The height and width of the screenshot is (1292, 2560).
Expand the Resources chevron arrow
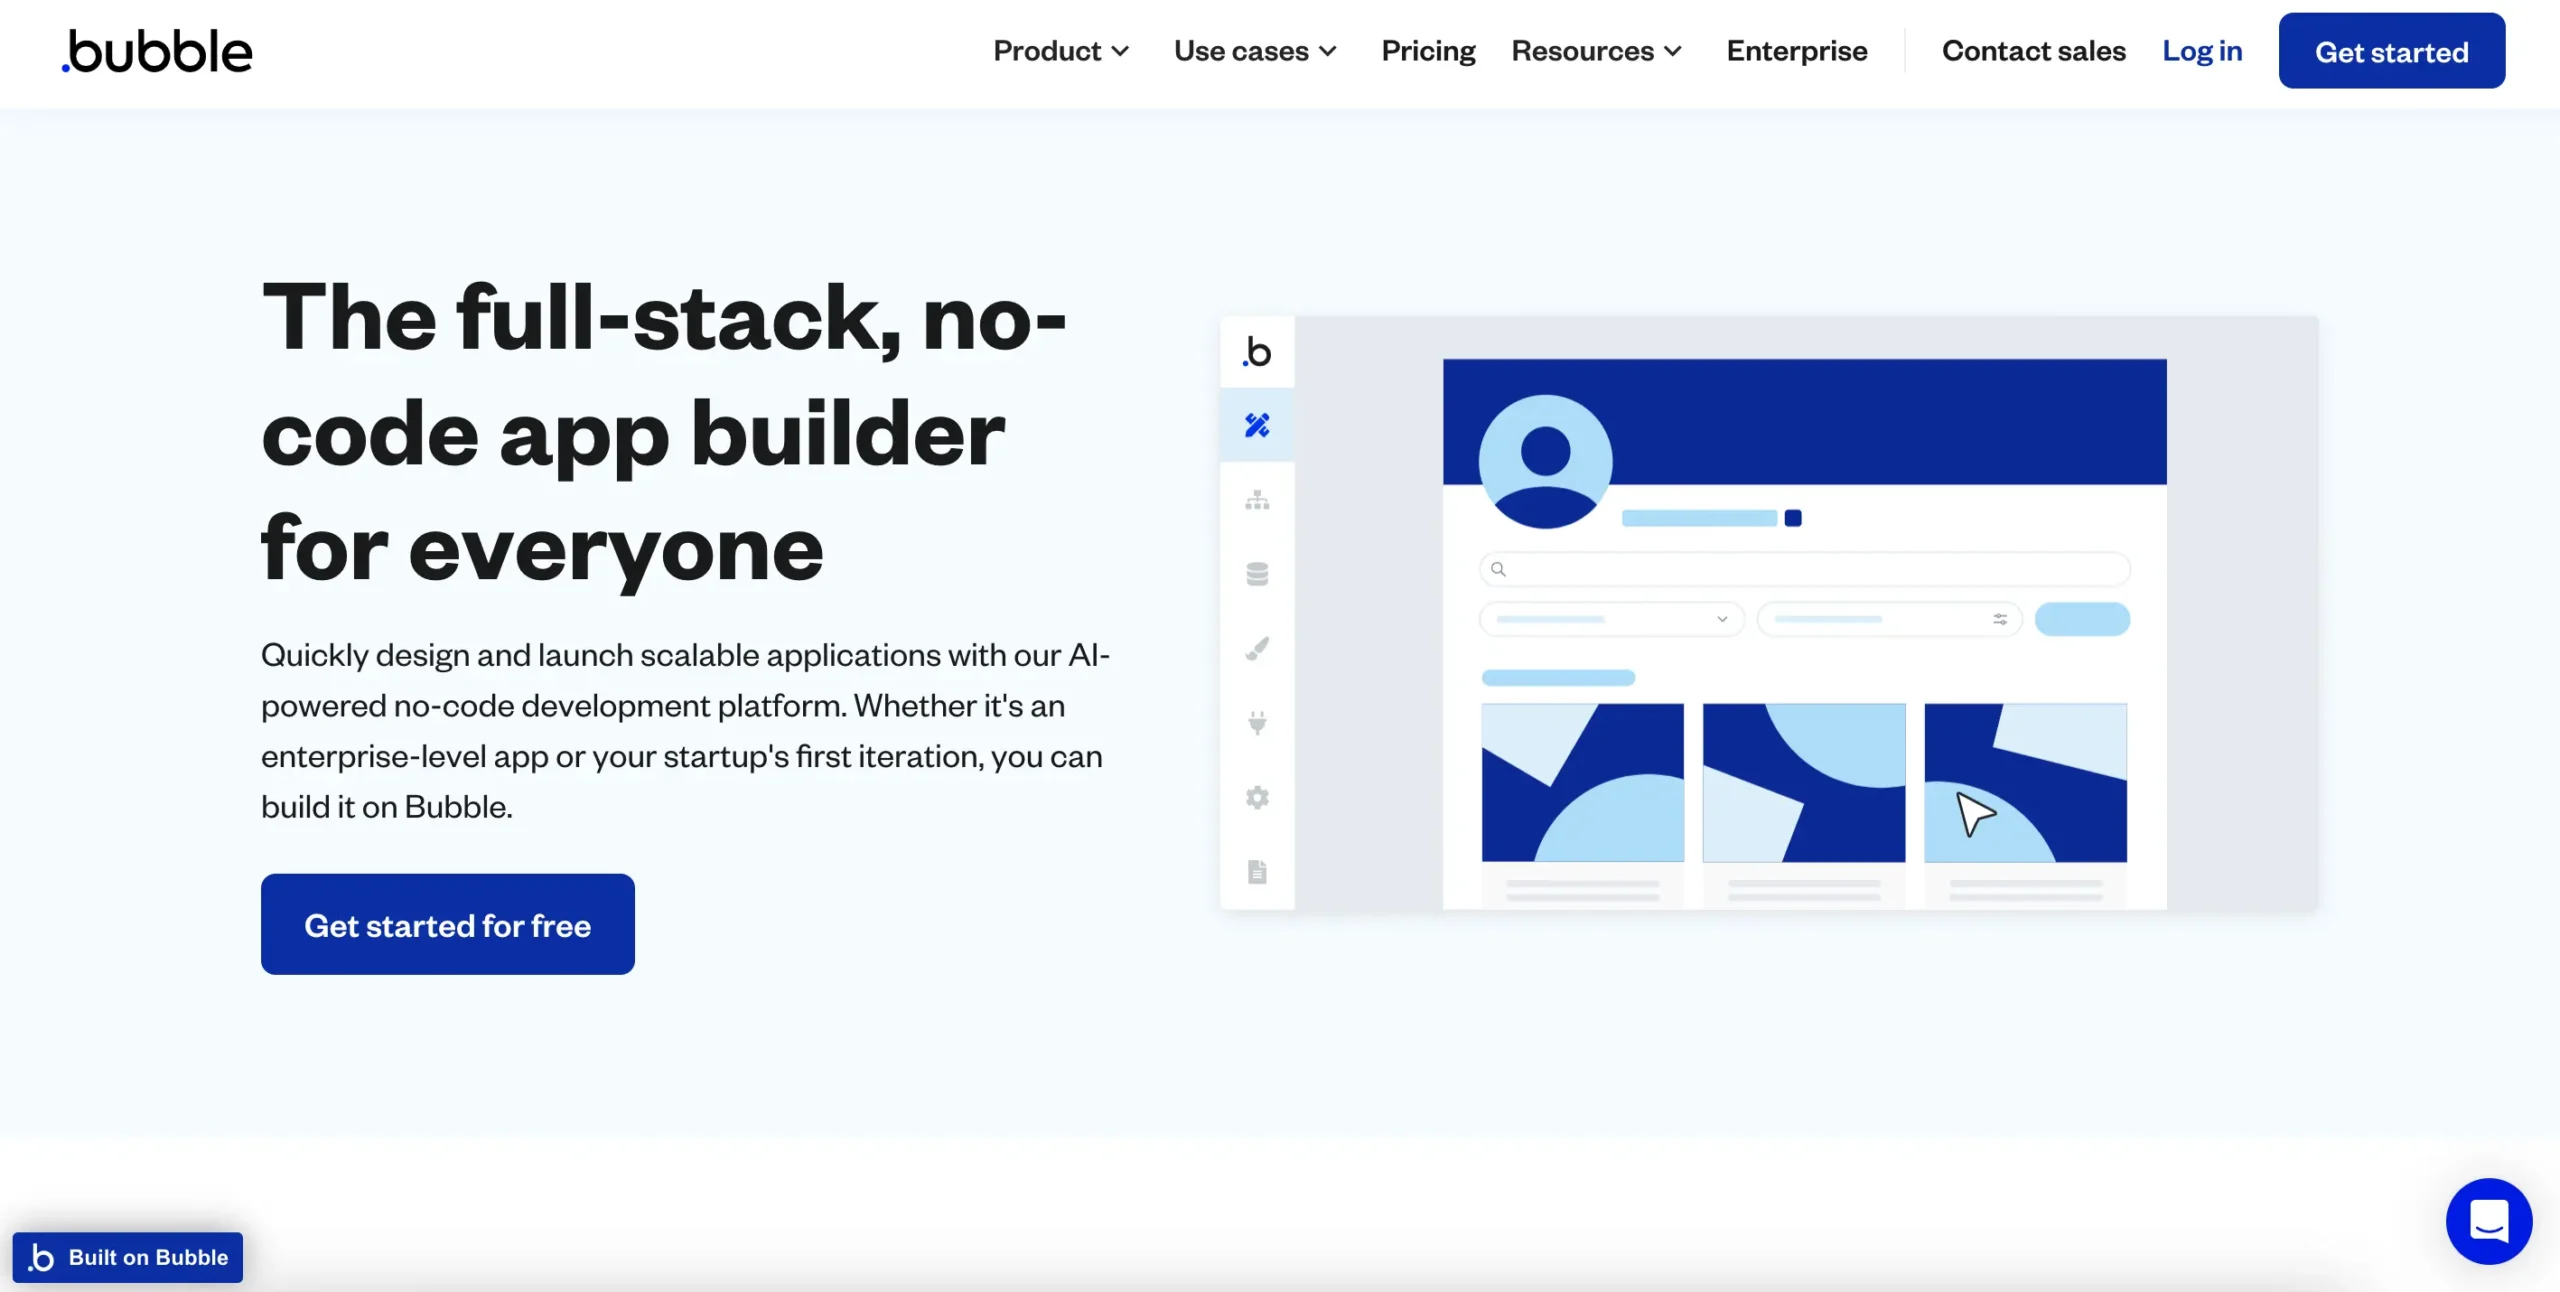(x=1673, y=52)
